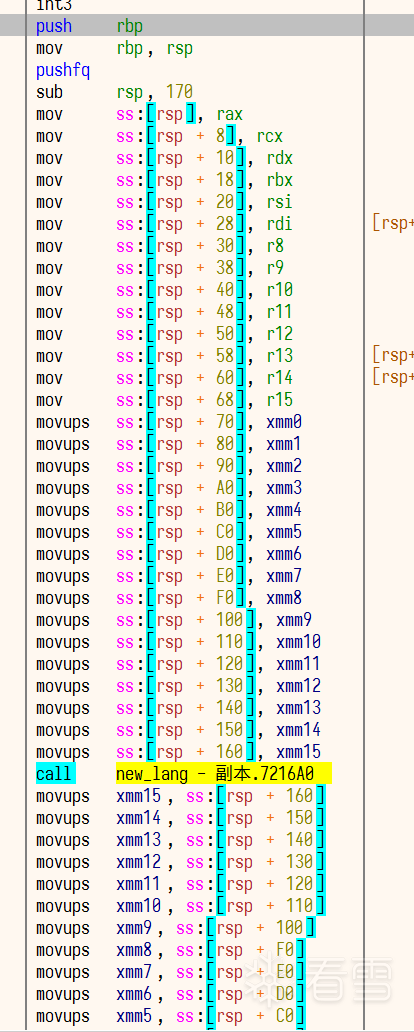Click the [rsp+ comment beside rdi line
This screenshot has height=1032, width=414.
393,224
